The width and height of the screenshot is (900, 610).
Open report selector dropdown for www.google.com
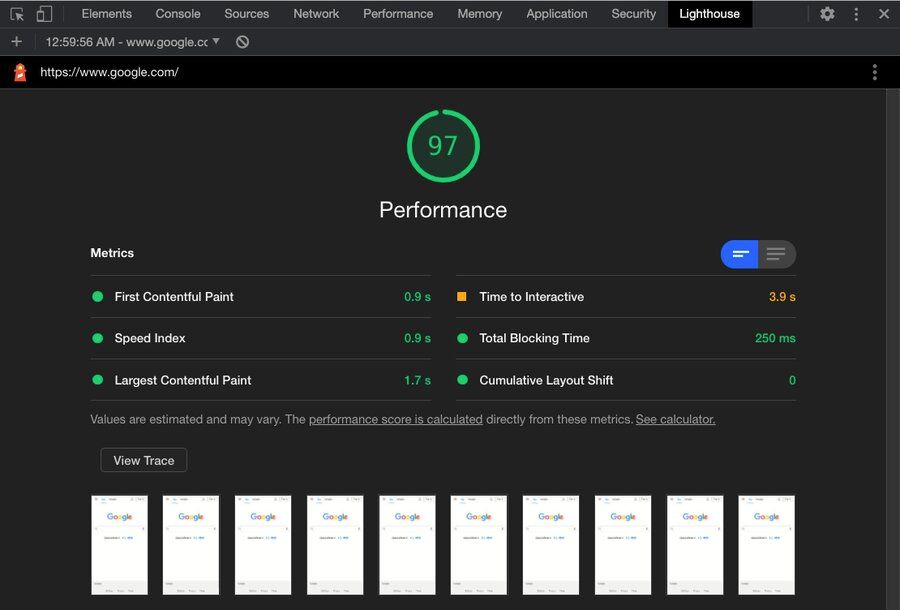(133, 41)
